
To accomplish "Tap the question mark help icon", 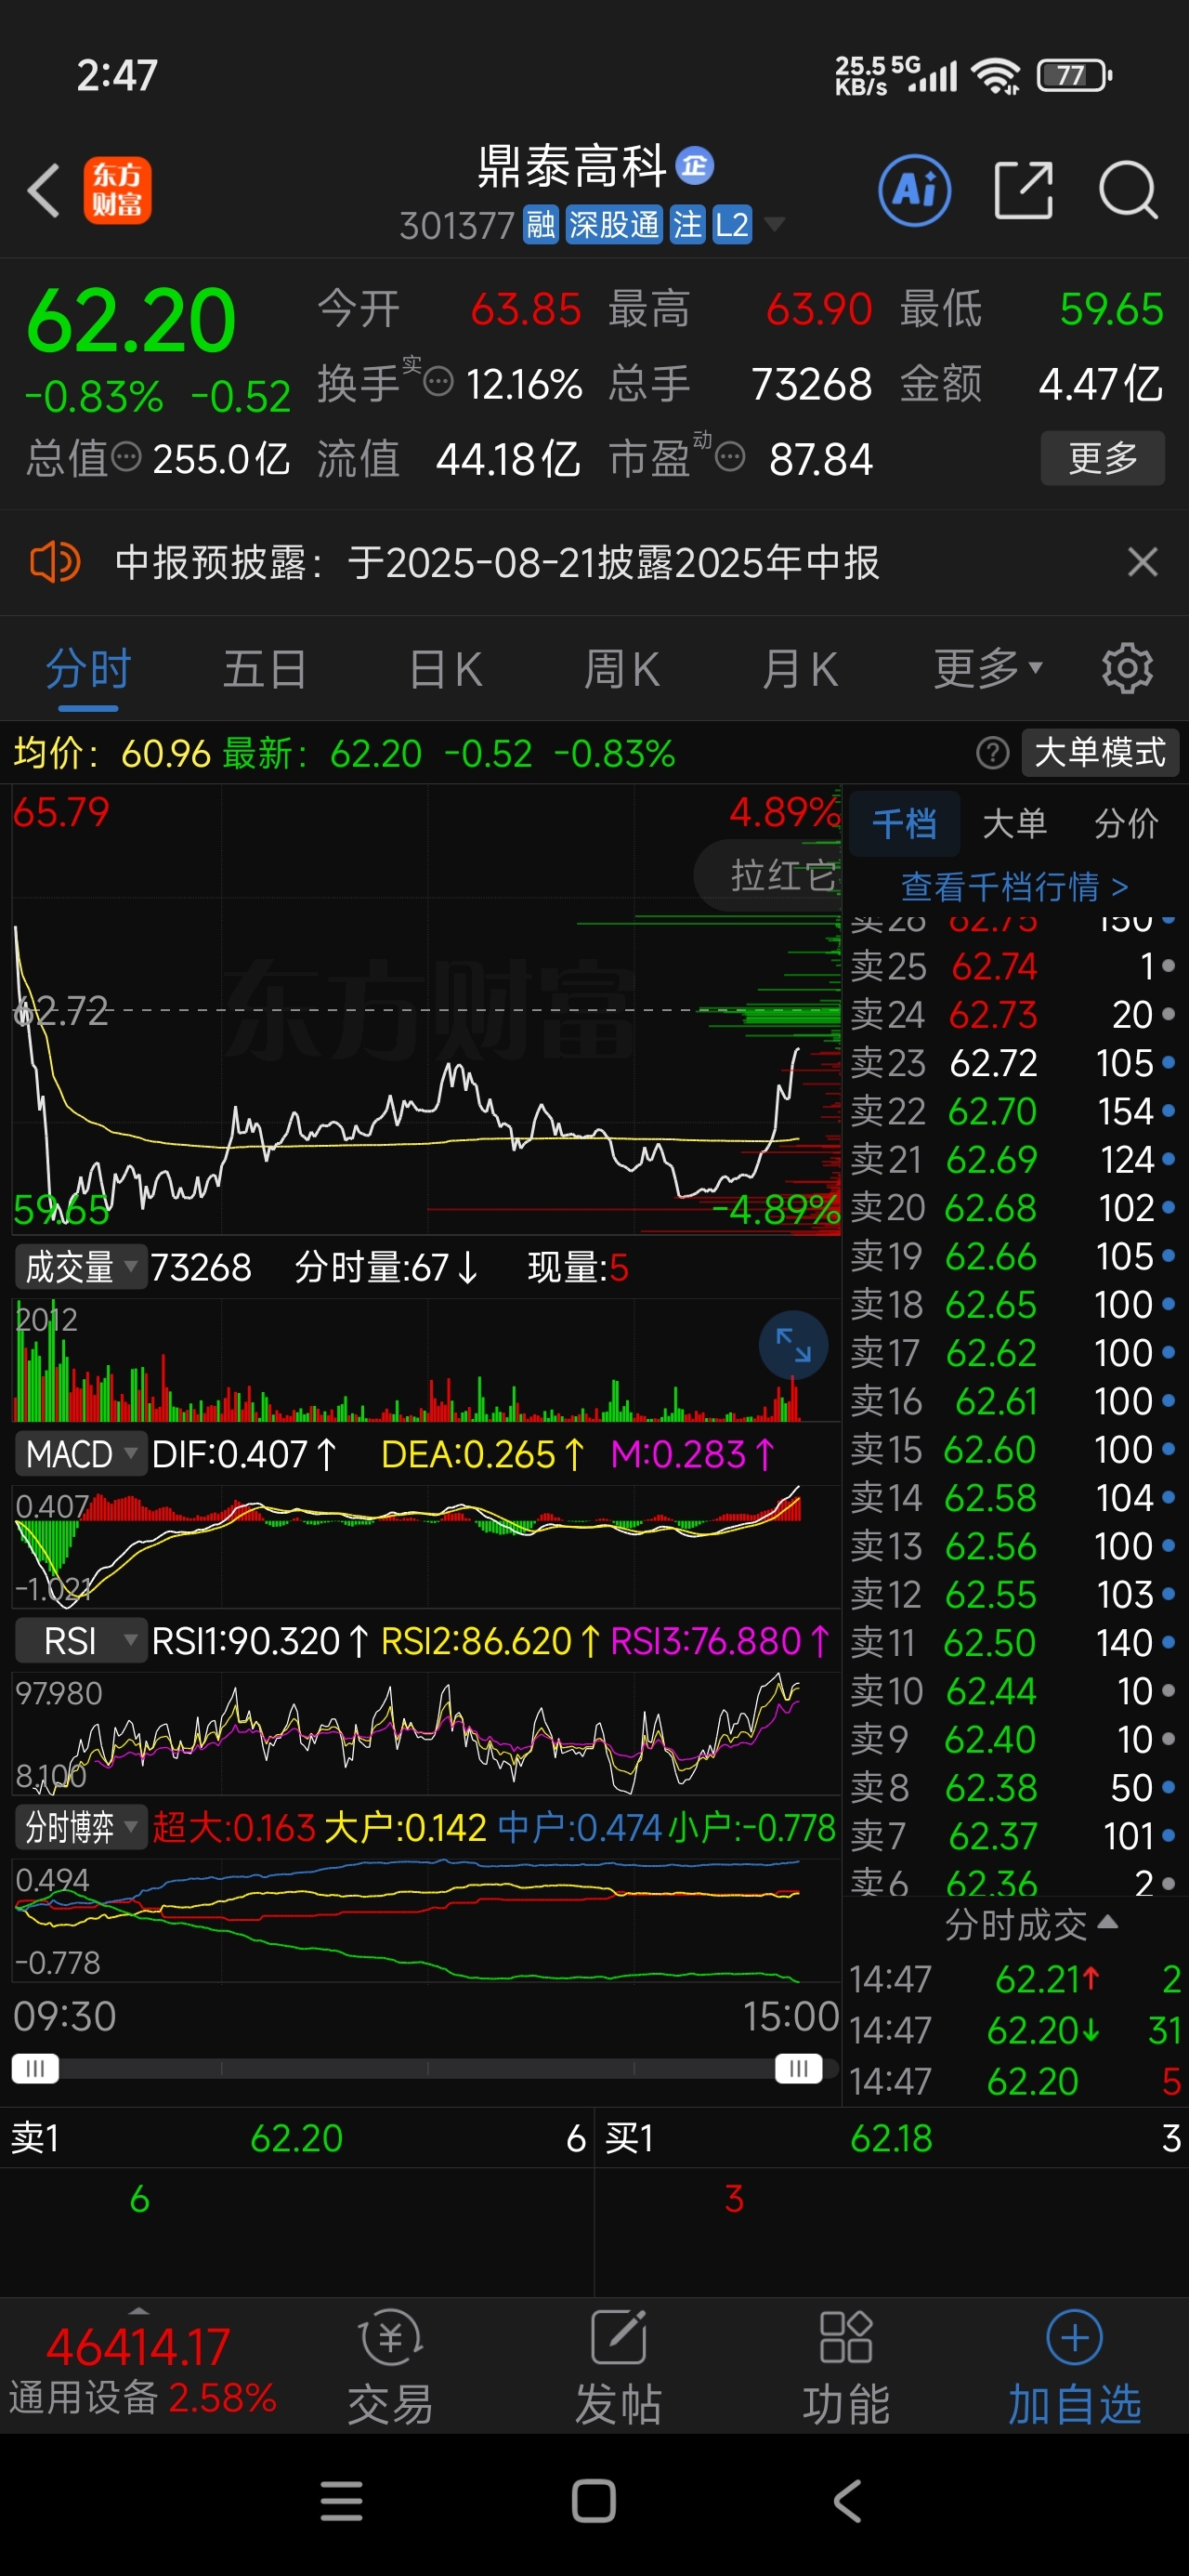I will [x=992, y=752].
